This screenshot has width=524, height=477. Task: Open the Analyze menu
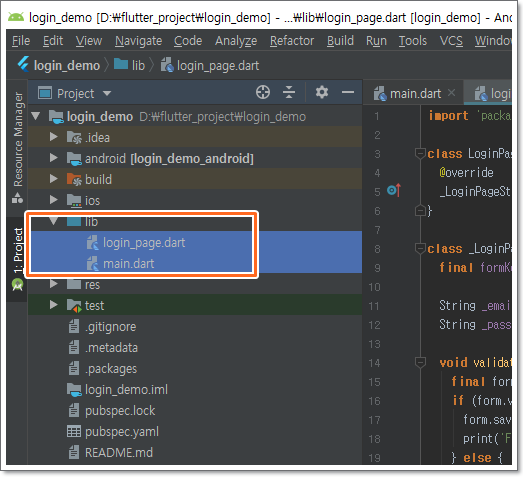coord(236,41)
